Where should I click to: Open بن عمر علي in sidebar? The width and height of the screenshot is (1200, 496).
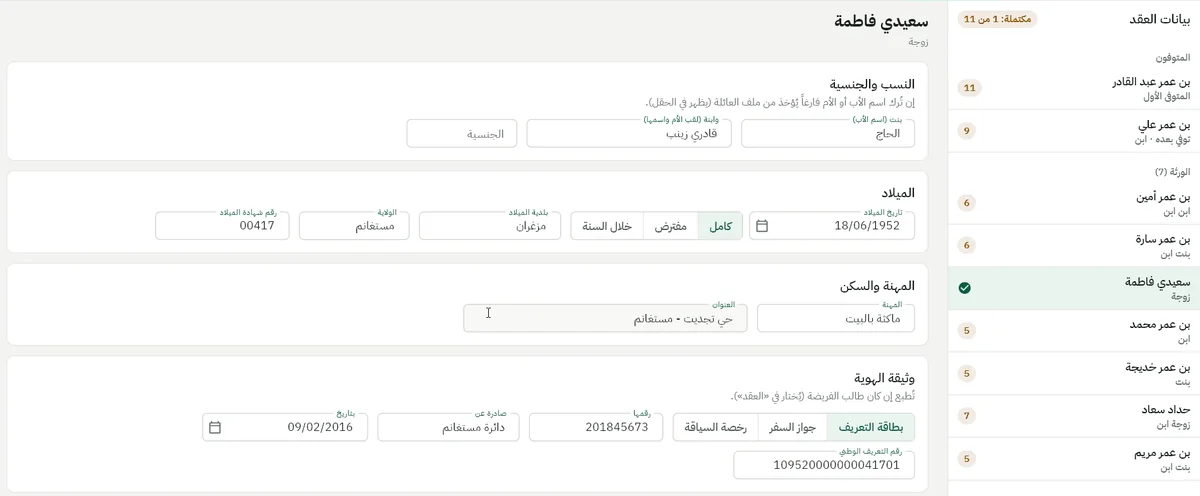pyautogui.click(x=1074, y=131)
